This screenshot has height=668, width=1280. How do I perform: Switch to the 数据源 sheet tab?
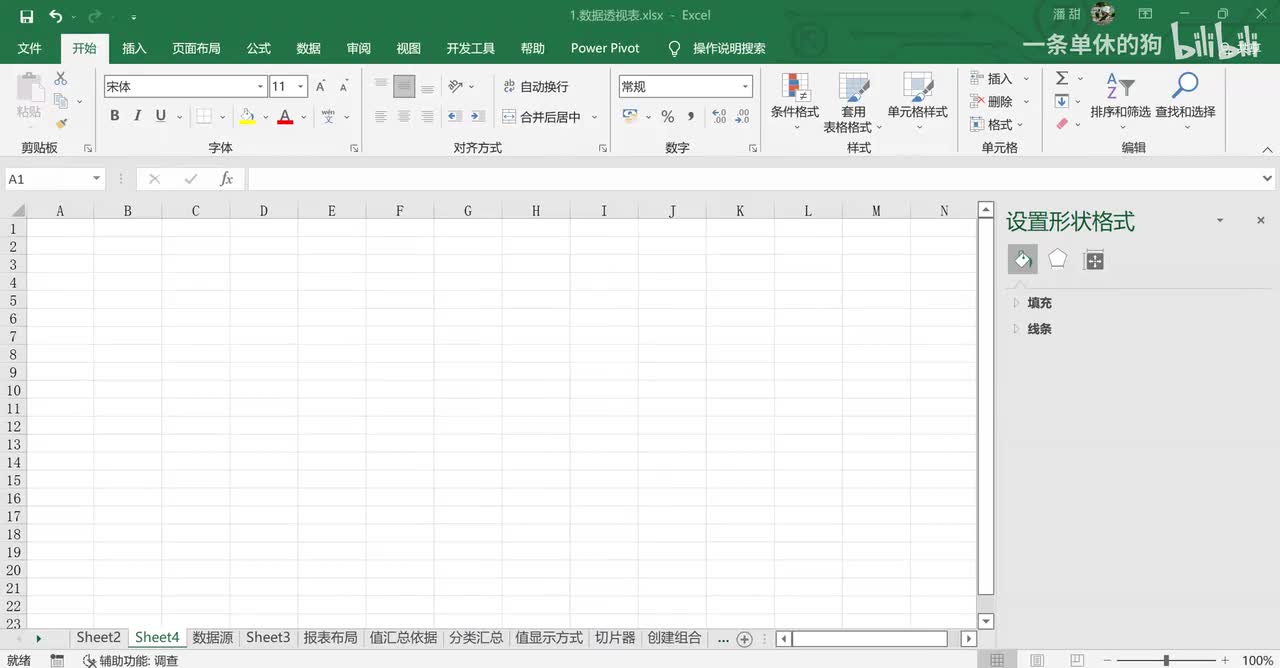213,638
